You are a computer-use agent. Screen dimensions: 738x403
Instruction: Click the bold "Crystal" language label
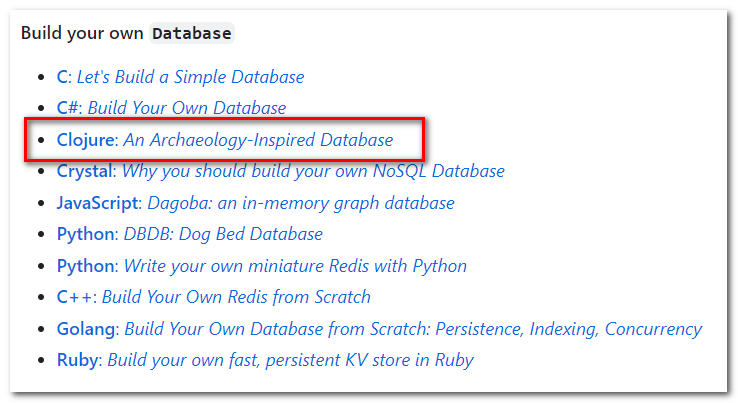(85, 171)
